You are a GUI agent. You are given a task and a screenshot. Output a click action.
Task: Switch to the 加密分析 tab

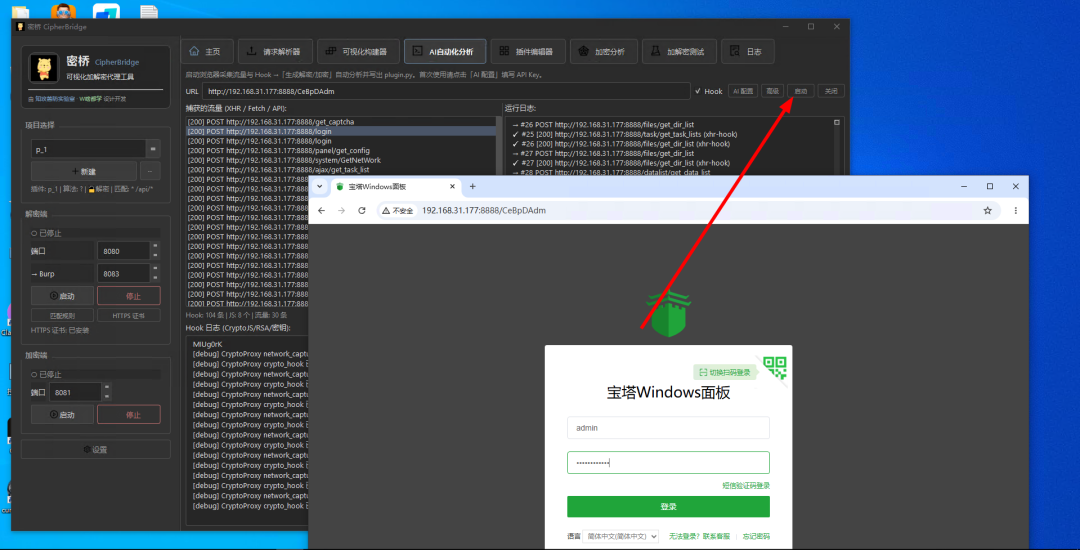603,52
